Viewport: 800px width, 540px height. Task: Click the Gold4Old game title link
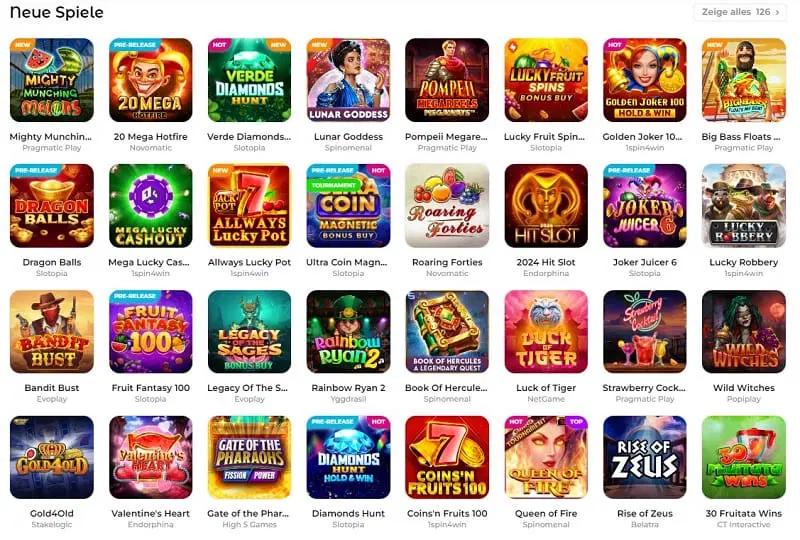pos(52,513)
